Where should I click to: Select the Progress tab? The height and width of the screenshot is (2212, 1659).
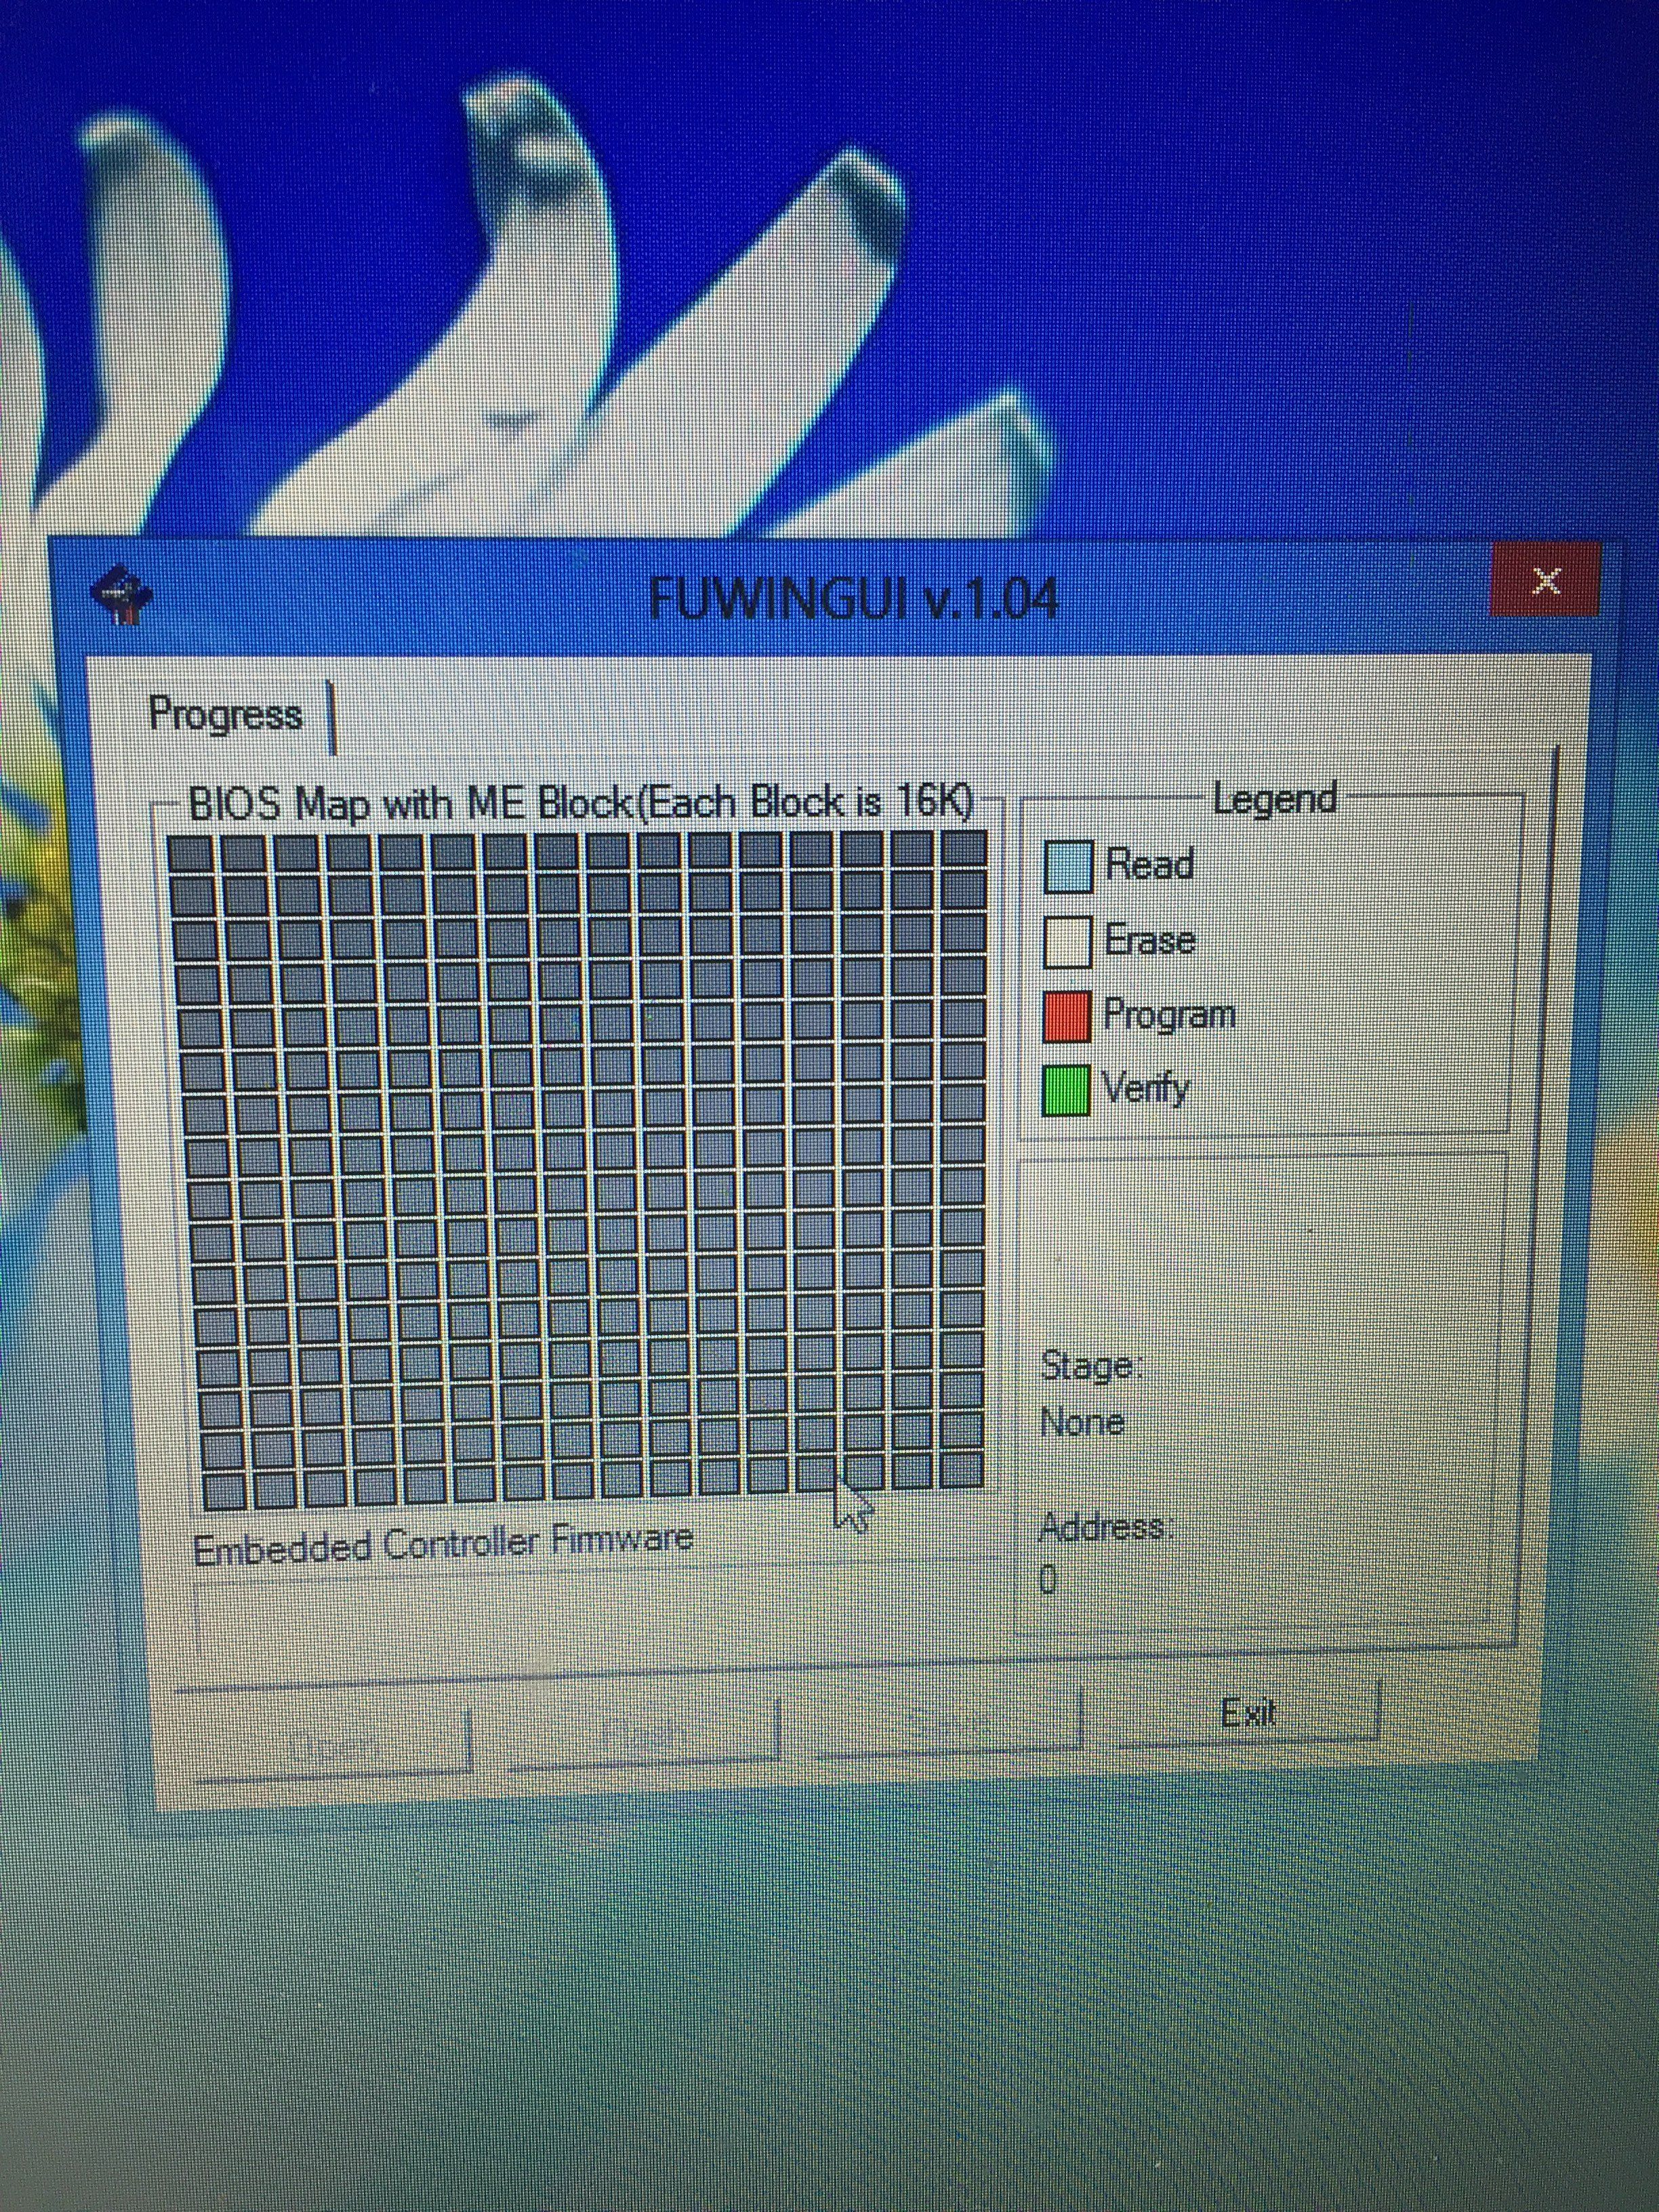coord(226,715)
